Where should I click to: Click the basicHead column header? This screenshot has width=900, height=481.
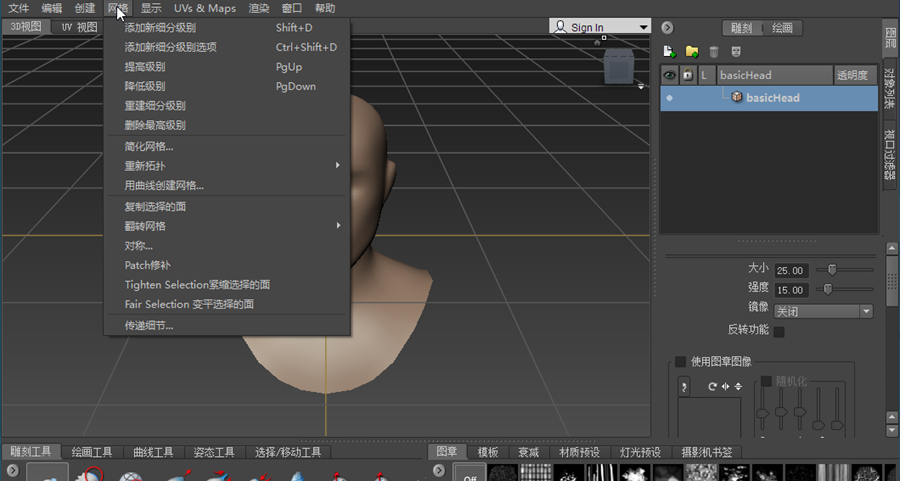[774, 75]
